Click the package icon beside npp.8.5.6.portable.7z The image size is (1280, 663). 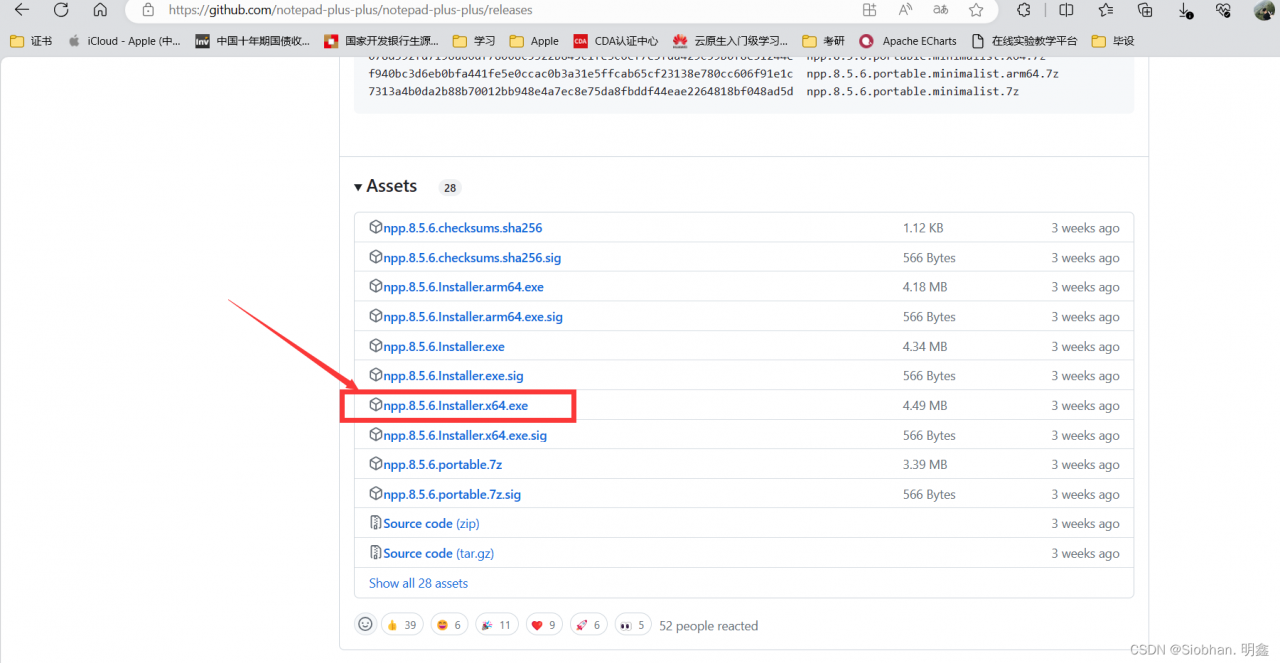click(376, 465)
